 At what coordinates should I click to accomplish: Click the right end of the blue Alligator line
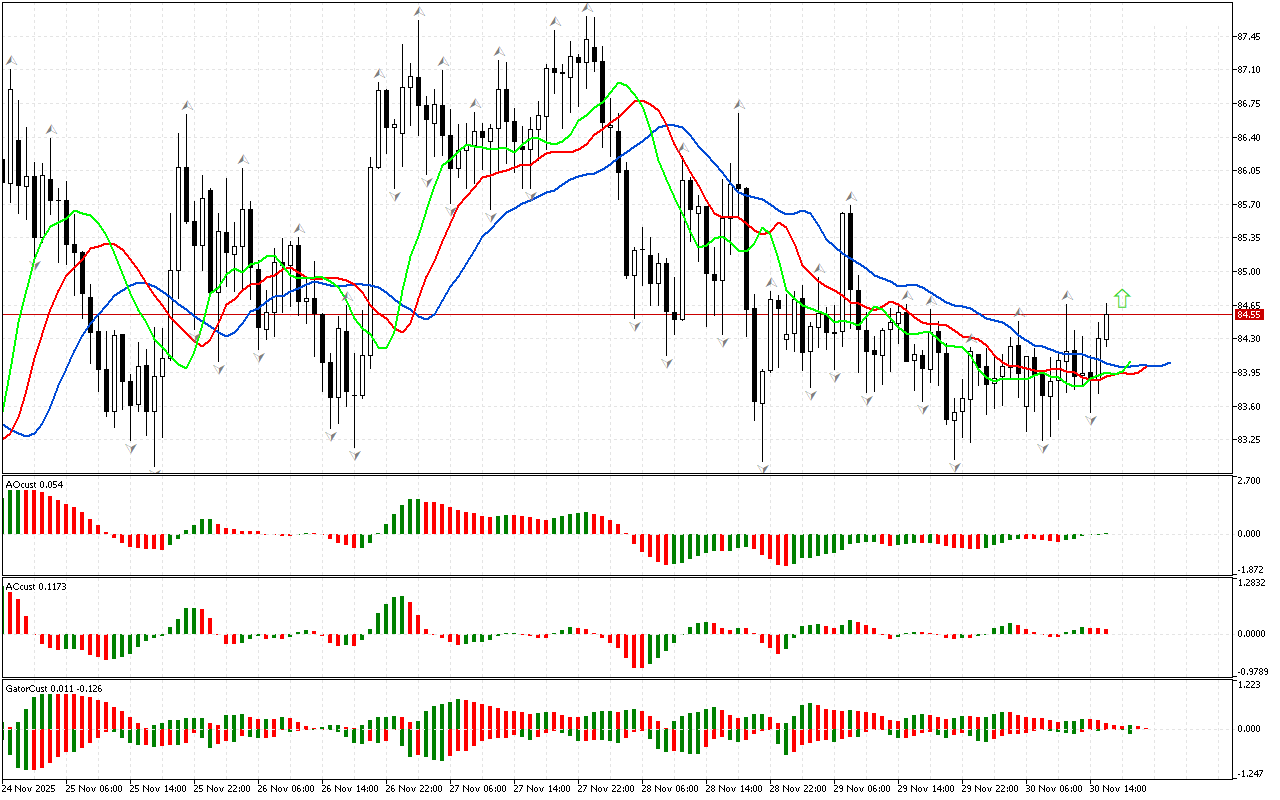(x=1167, y=363)
